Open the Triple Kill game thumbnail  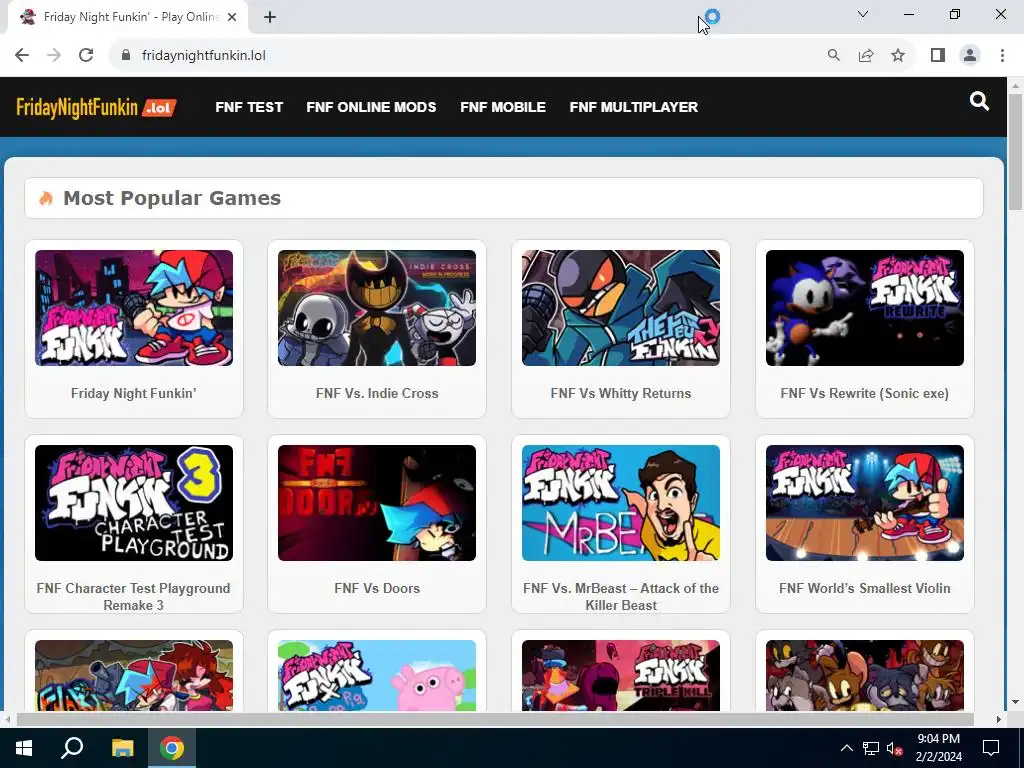tap(620, 675)
